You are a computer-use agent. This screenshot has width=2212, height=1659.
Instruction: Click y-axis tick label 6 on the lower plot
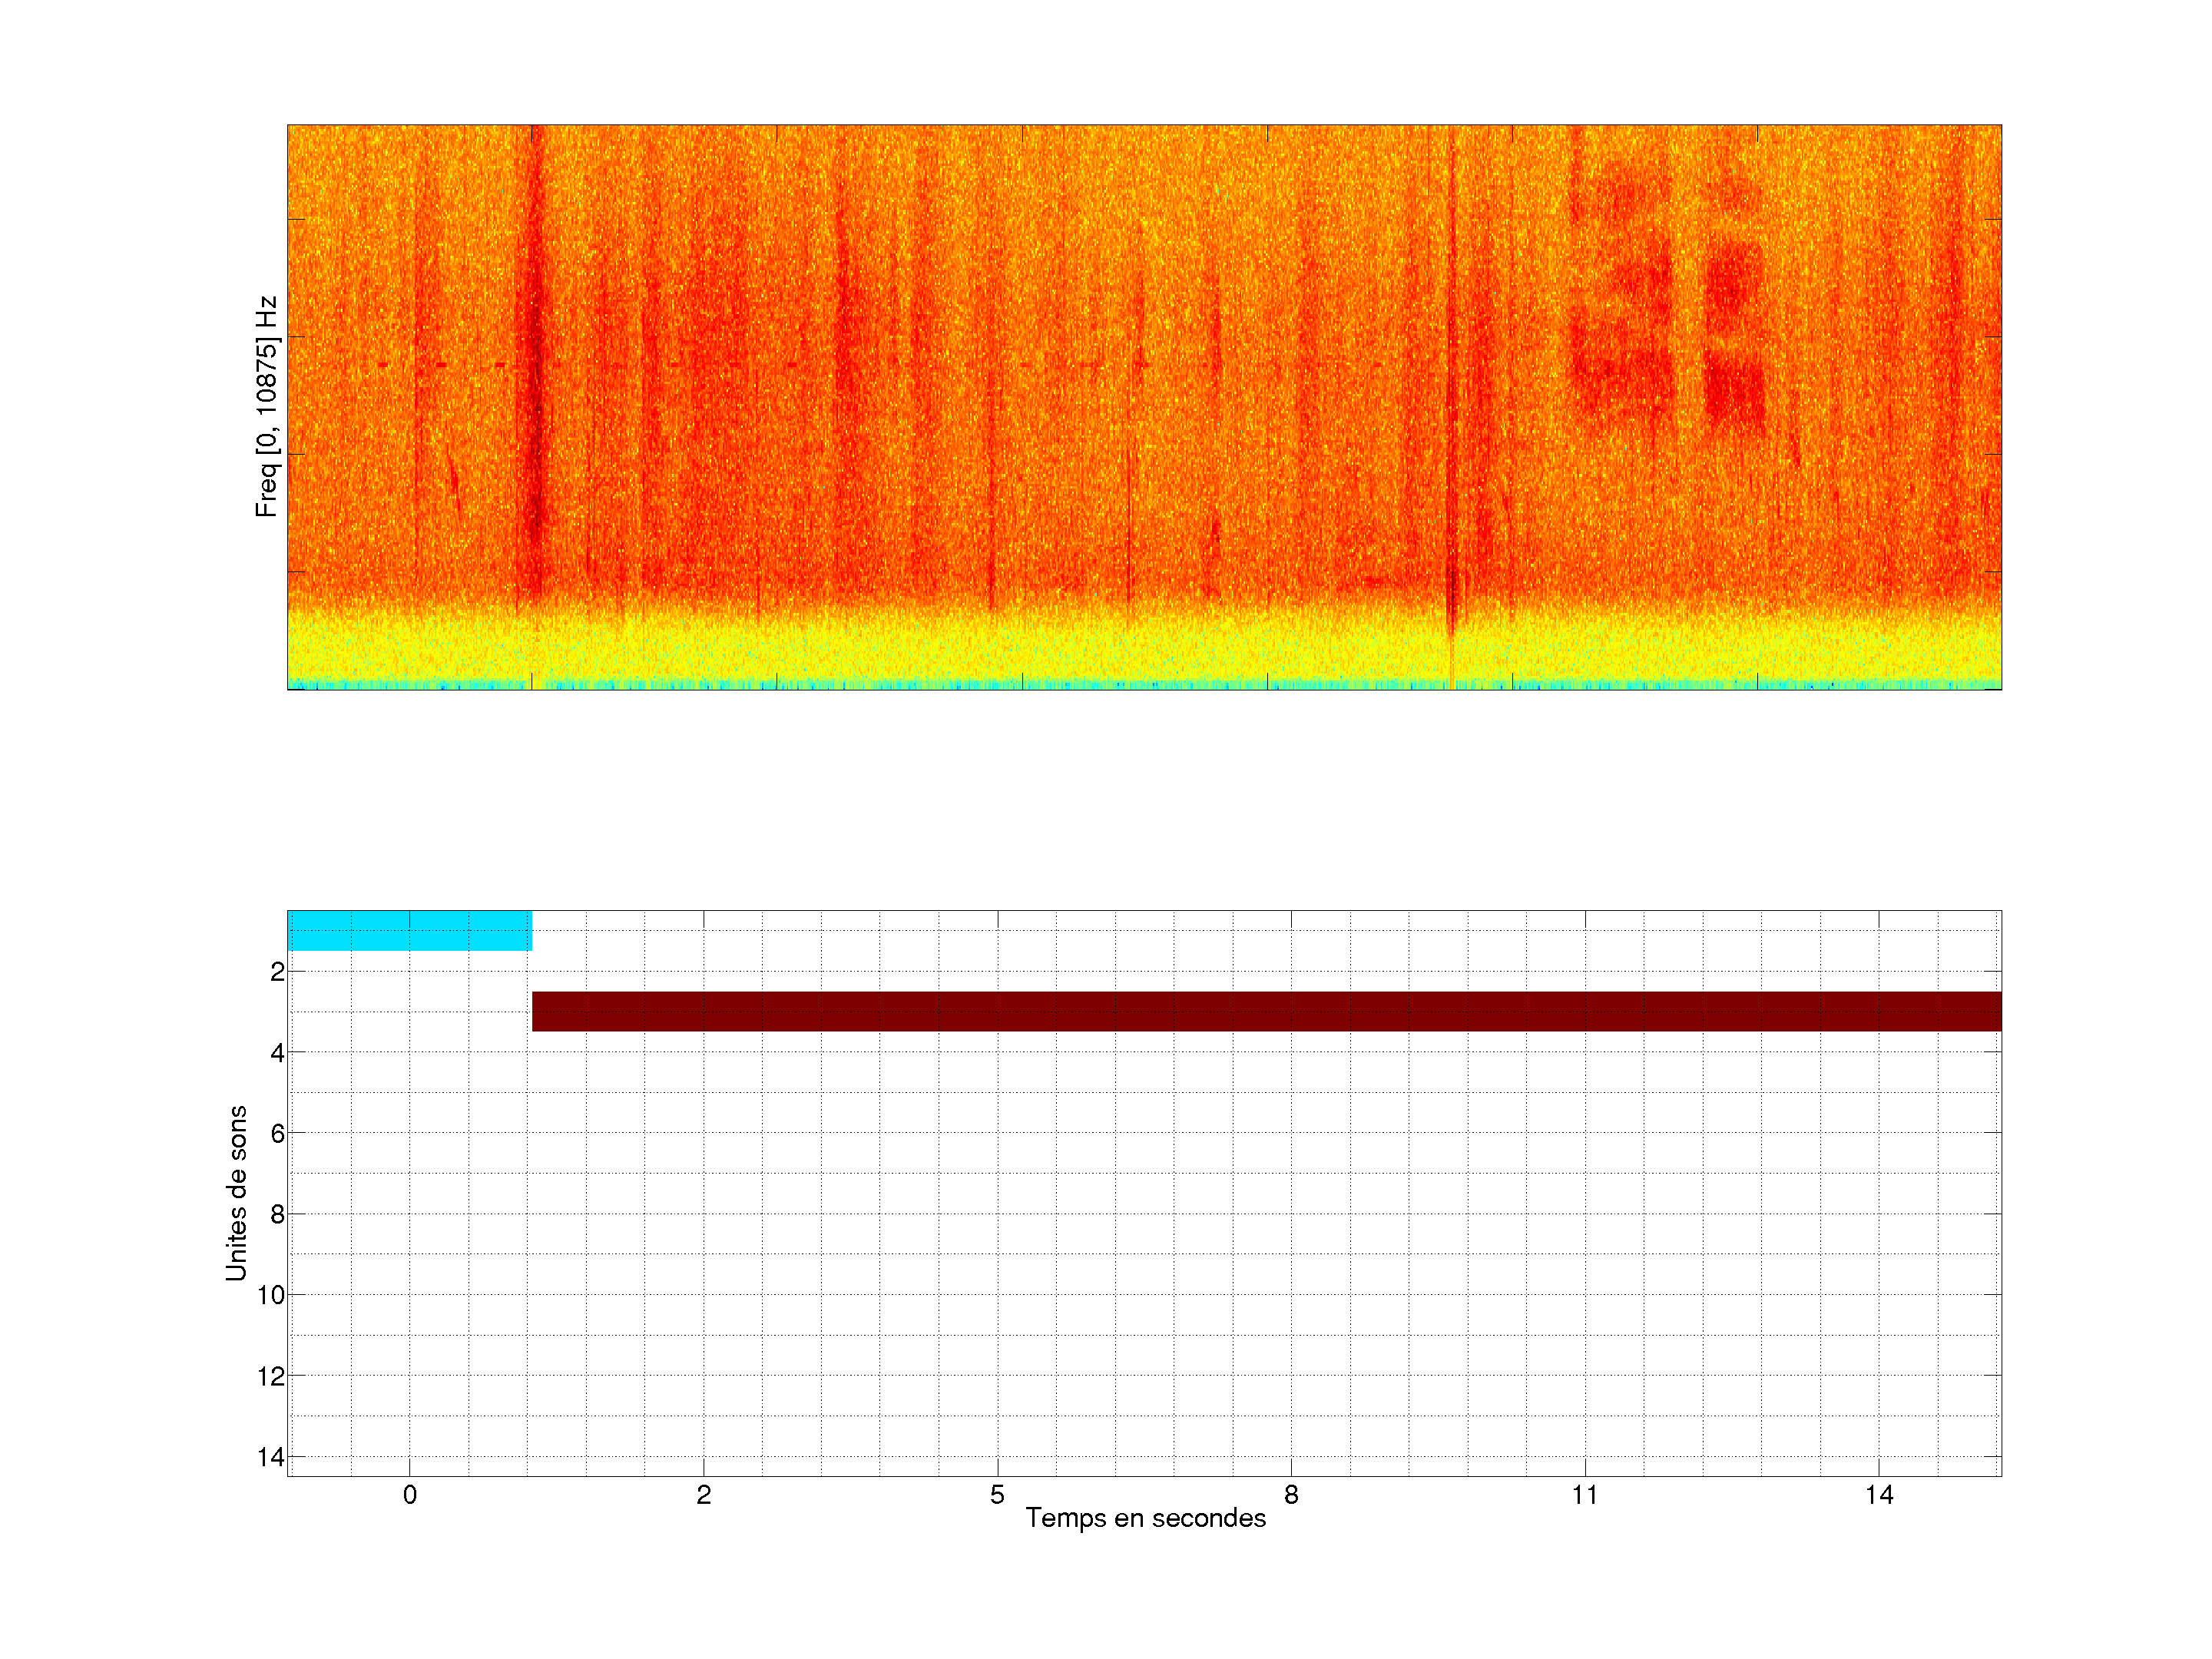point(277,1133)
